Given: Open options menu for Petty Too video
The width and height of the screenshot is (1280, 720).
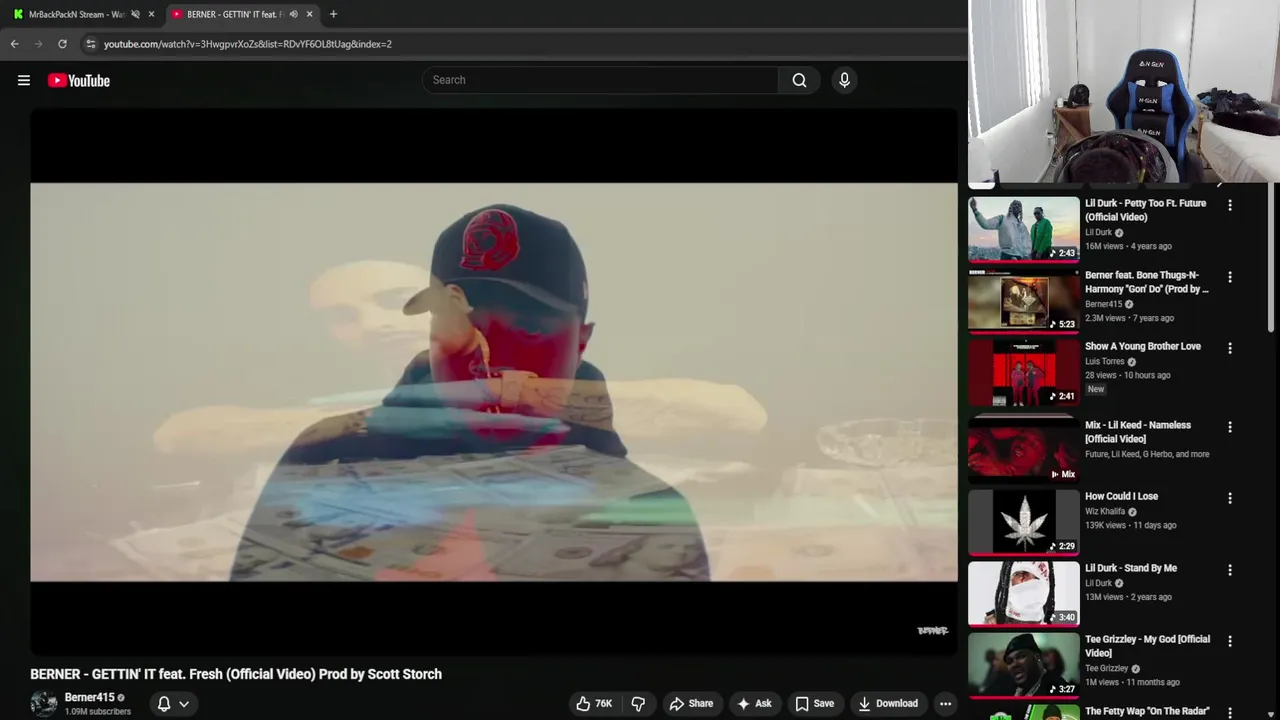Looking at the screenshot, I should (1230, 205).
